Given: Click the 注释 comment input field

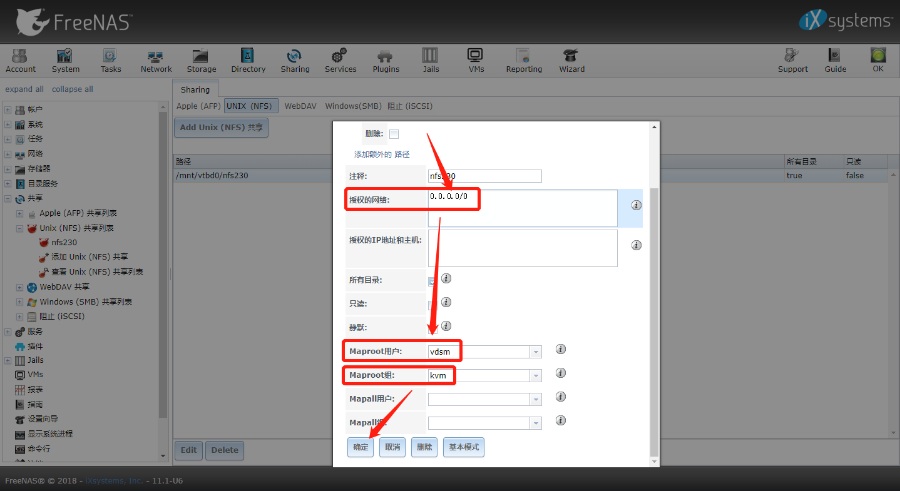Looking at the screenshot, I should (484, 176).
